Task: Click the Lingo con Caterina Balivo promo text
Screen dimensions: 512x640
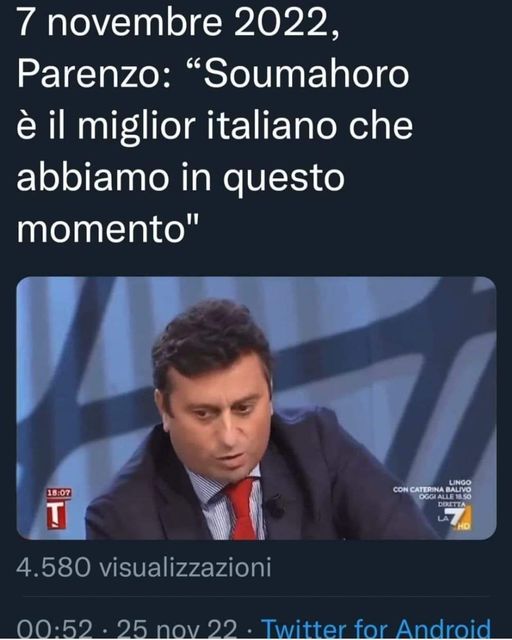Action: [432, 489]
